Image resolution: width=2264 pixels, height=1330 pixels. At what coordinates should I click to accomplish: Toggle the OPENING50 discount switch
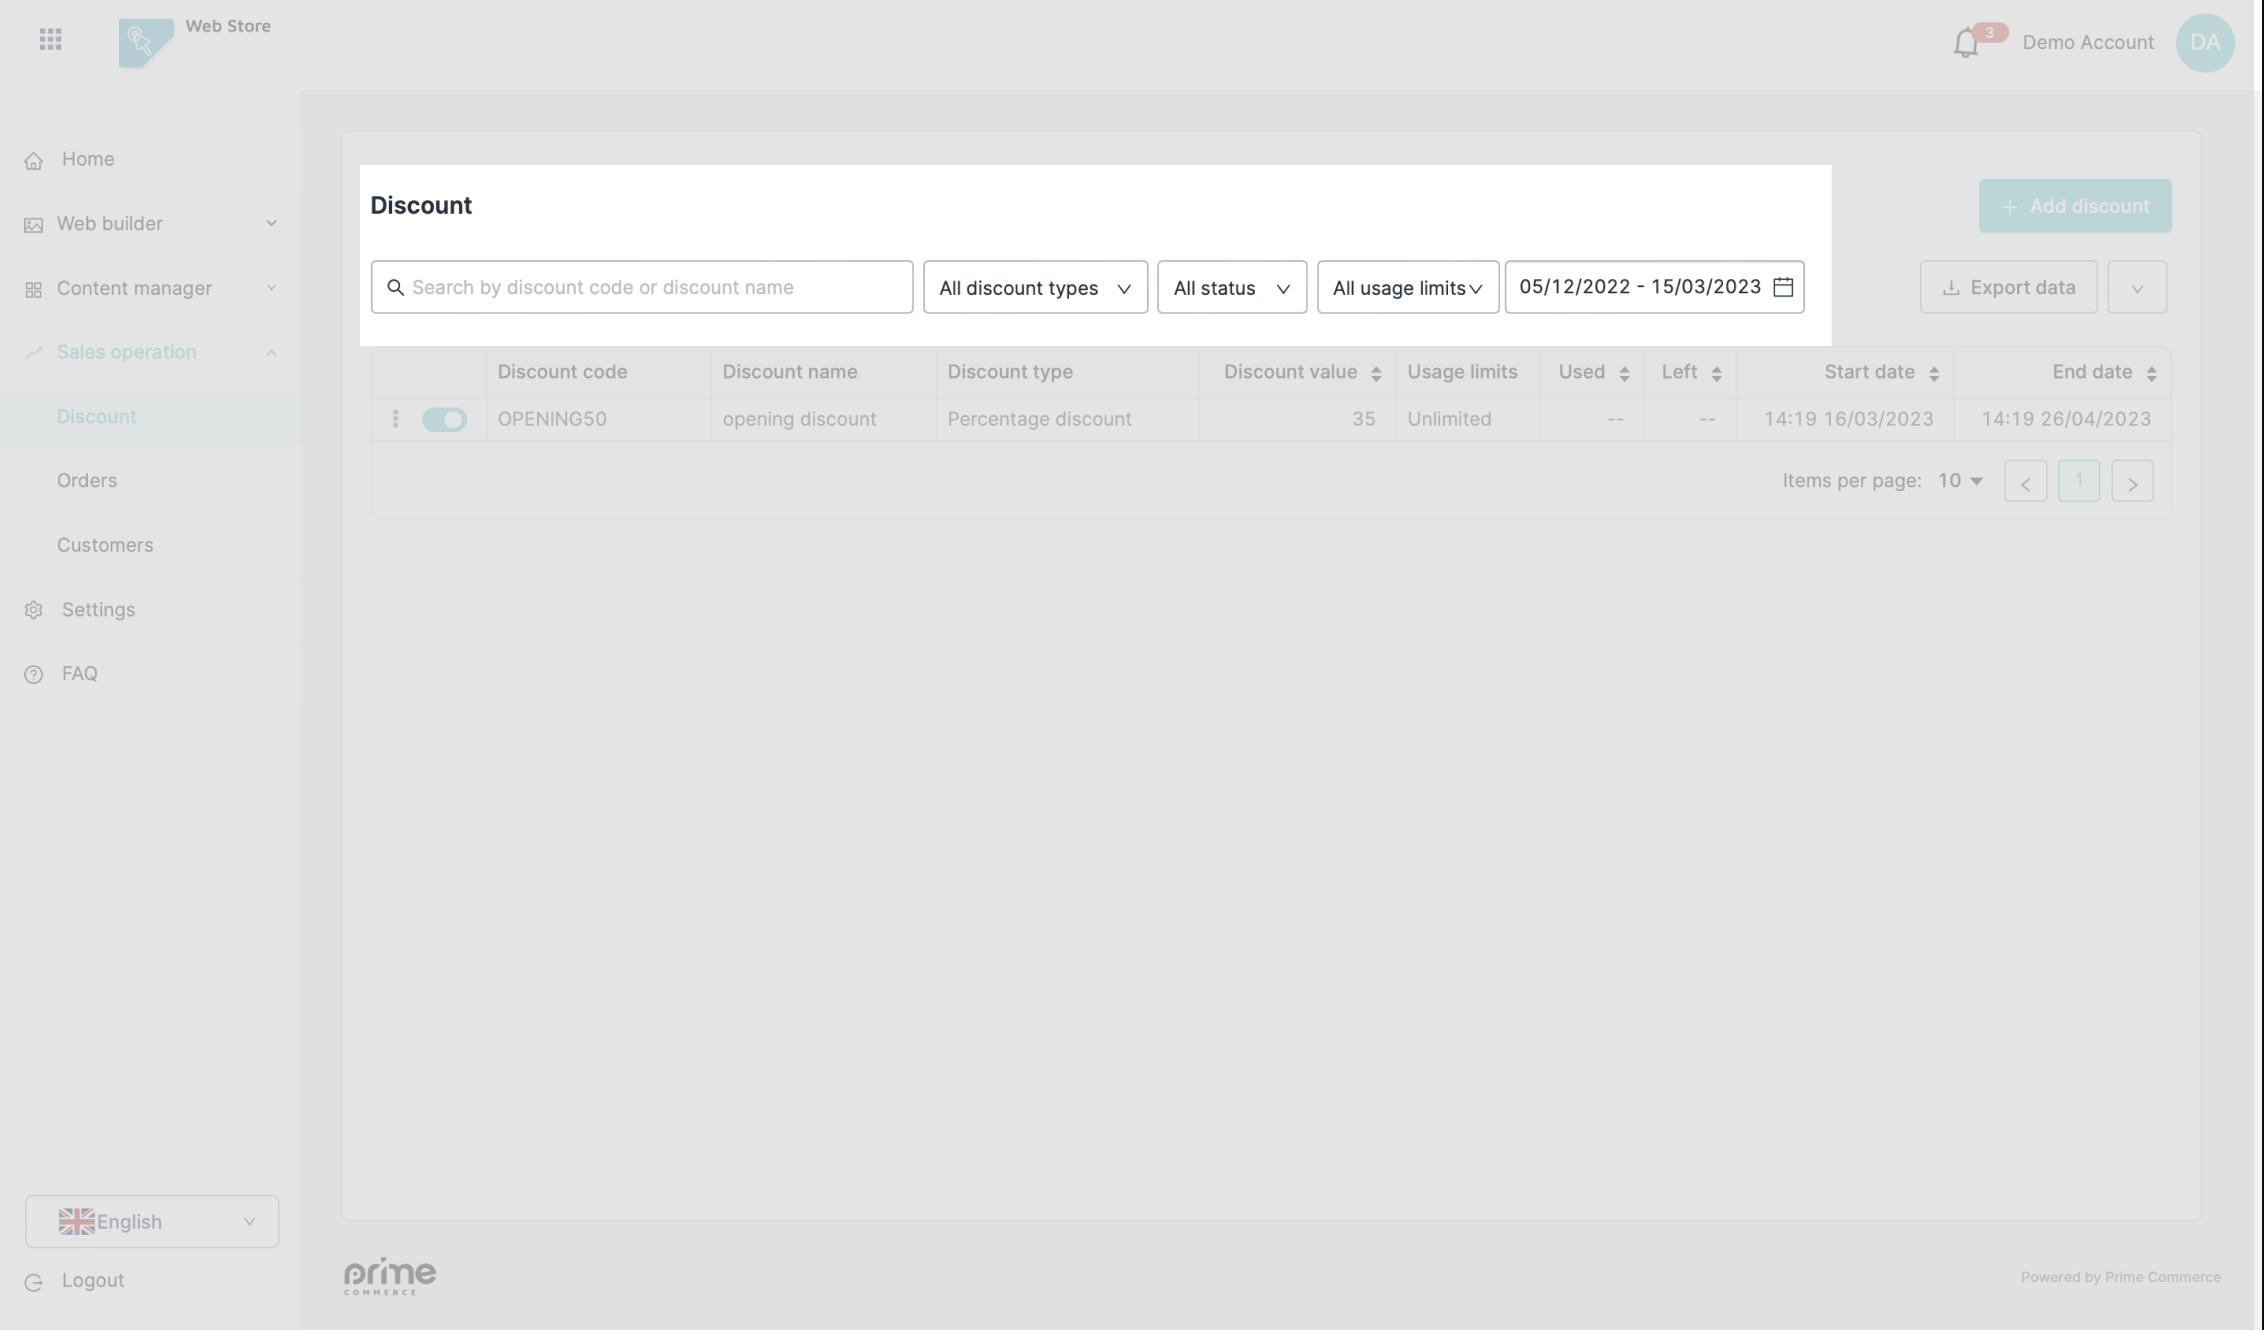[444, 419]
